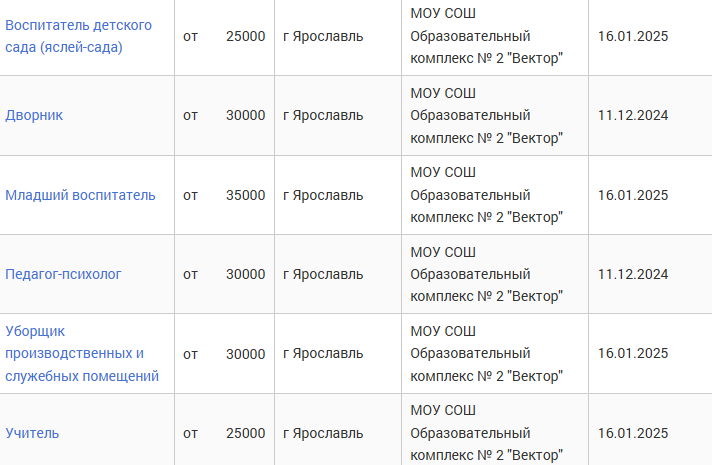Viewport: 712px width, 465px height.
Task: Open the Уборщик производственных и служебных помещений link
Action: click(82, 353)
